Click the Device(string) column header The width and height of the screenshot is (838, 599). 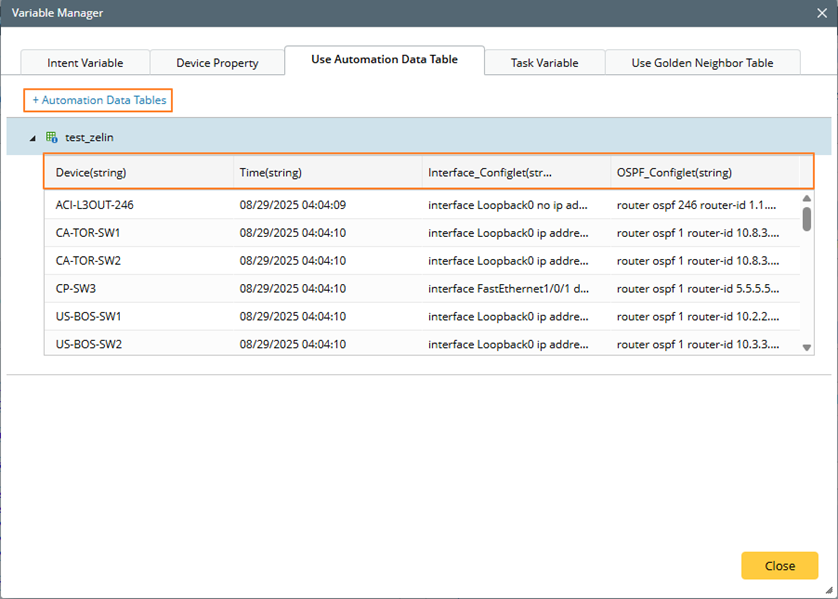tap(138, 173)
